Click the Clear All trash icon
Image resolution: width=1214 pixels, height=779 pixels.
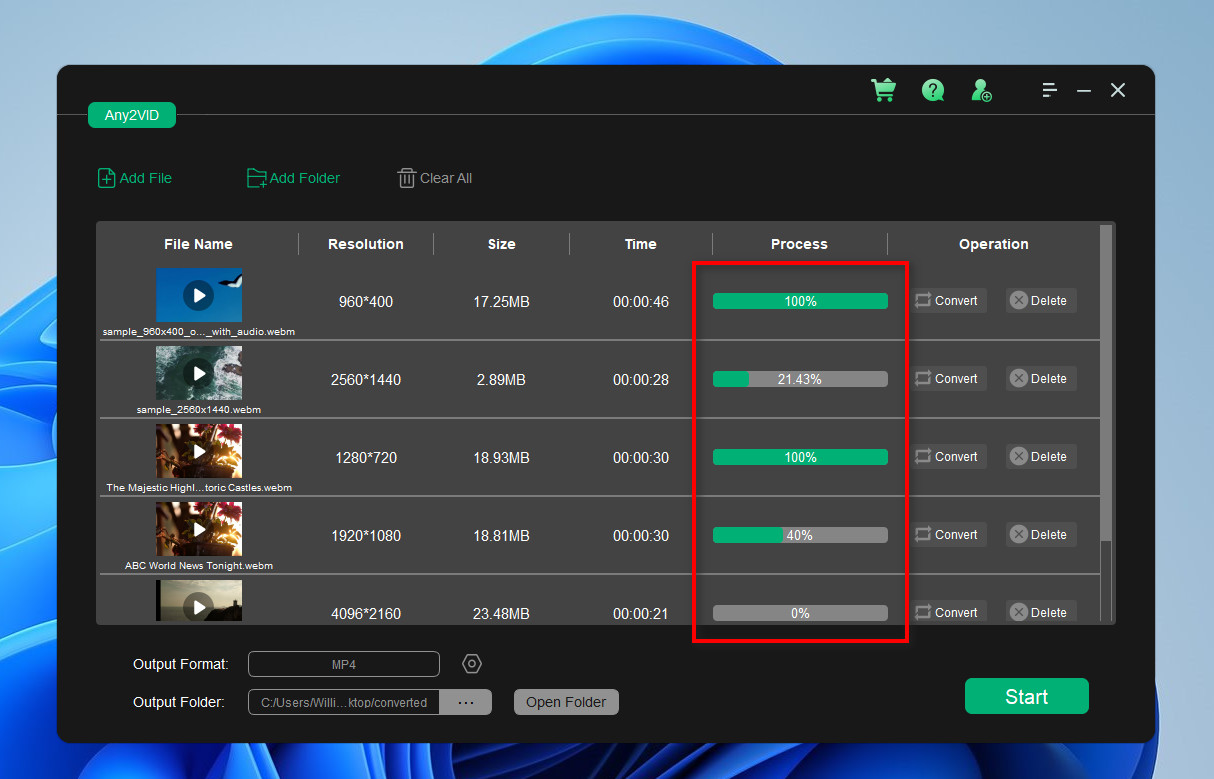tap(406, 177)
